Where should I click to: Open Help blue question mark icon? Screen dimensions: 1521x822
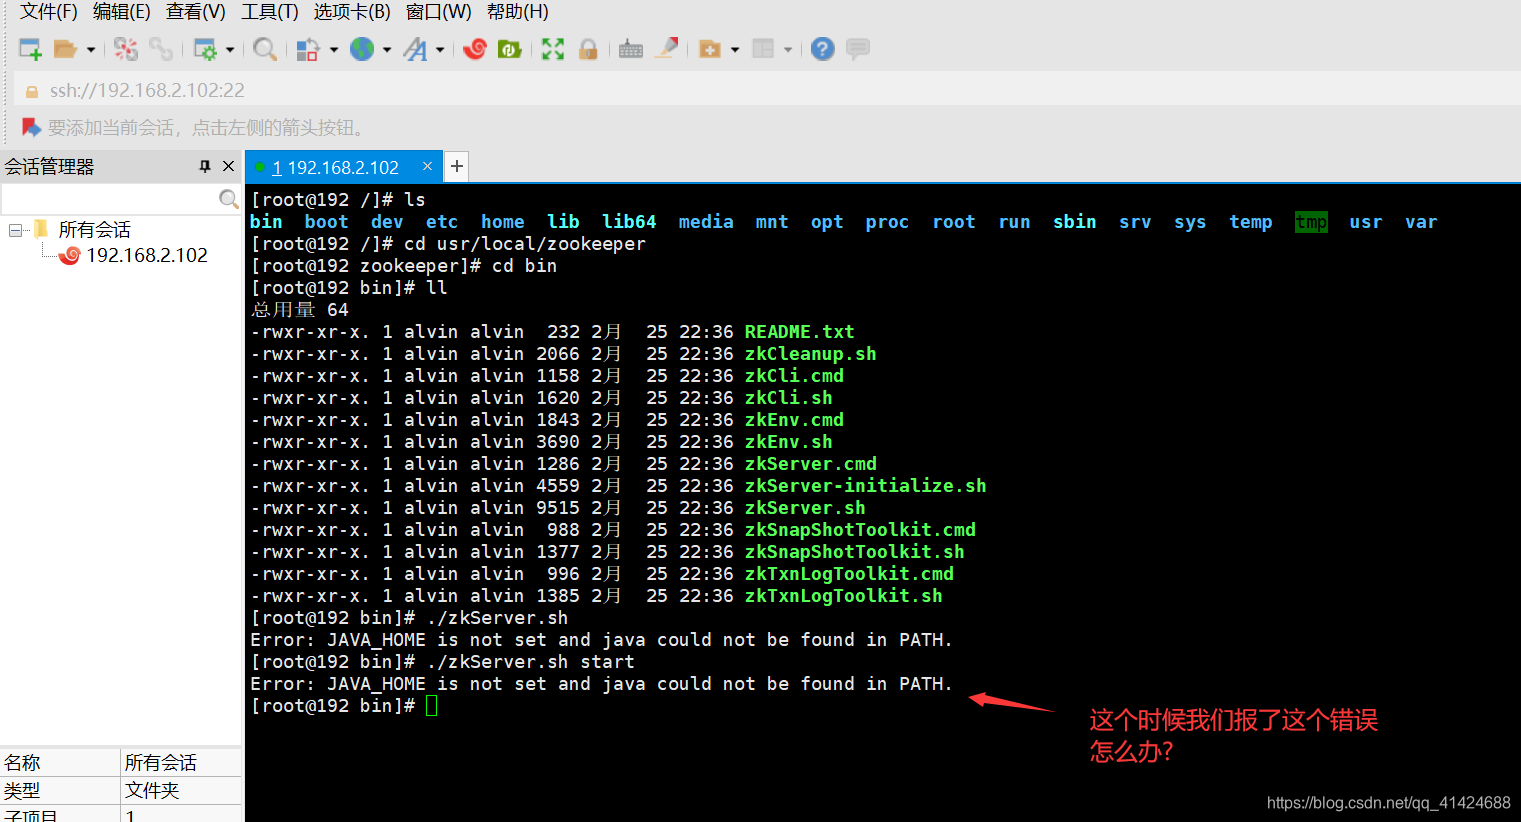click(x=823, y=49)
